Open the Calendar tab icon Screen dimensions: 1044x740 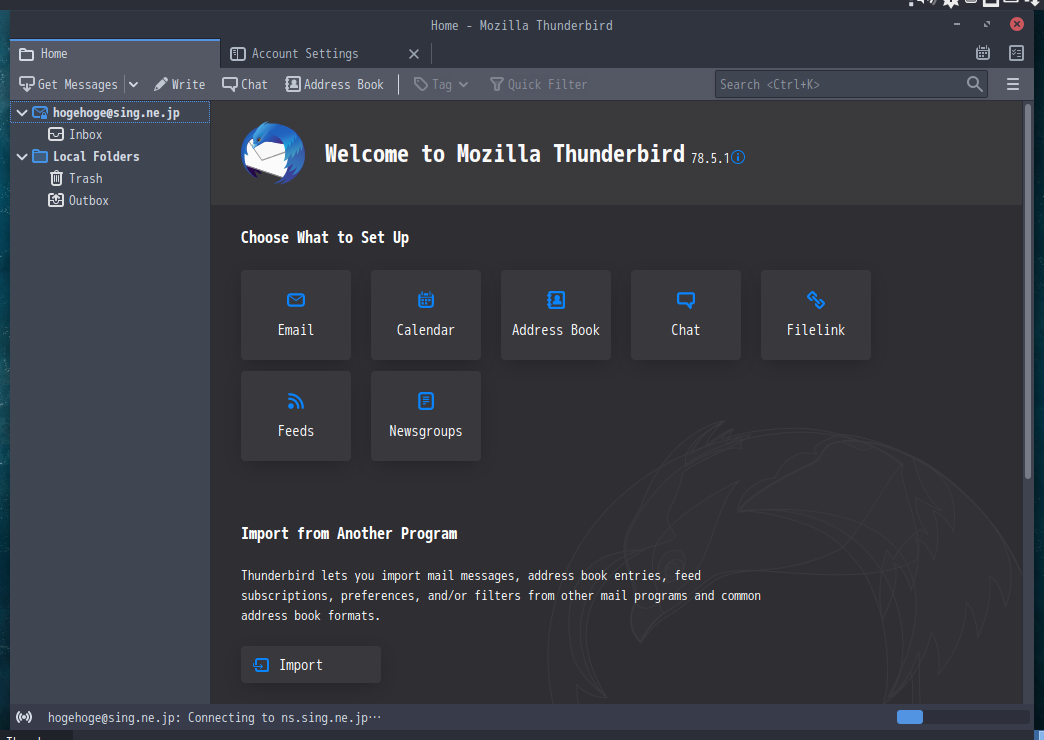click(983, 53)
